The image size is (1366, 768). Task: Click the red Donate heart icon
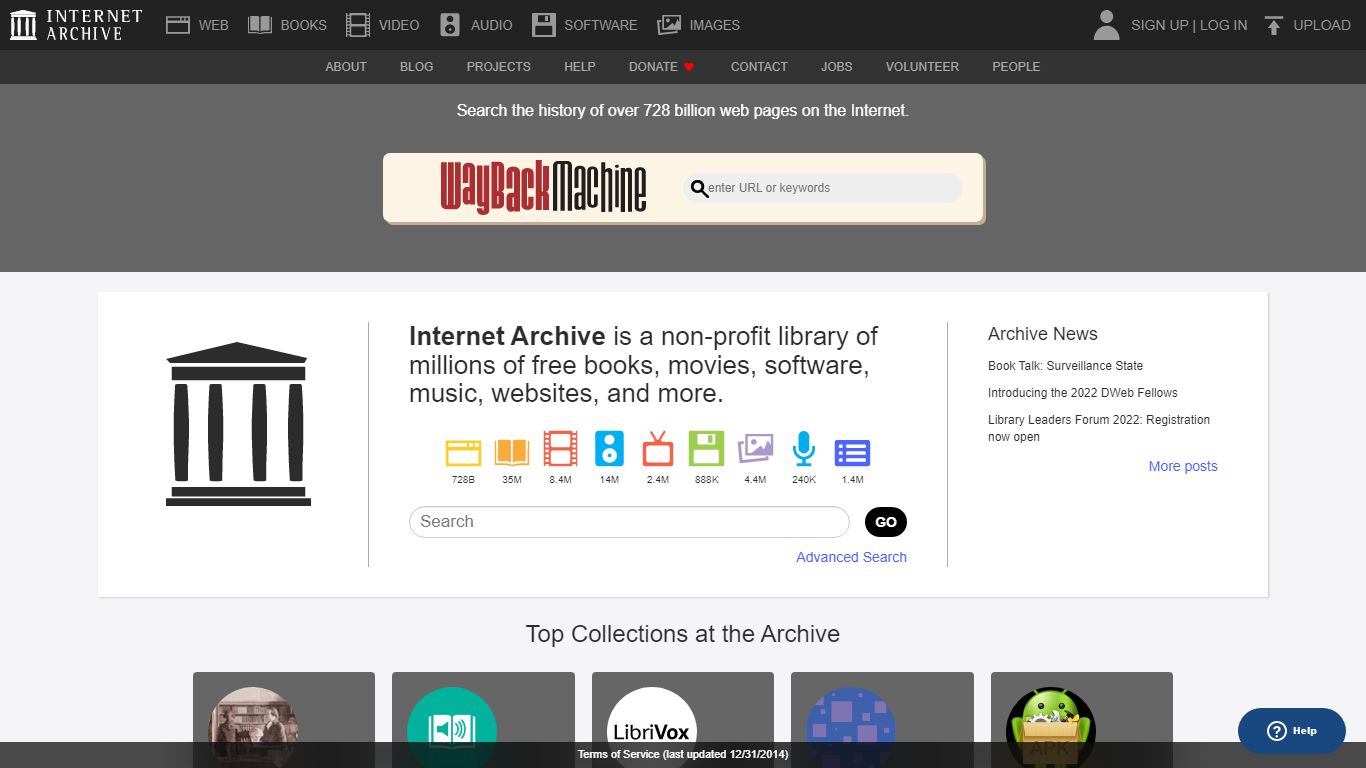pyautogui.click(x=689, y=67)
